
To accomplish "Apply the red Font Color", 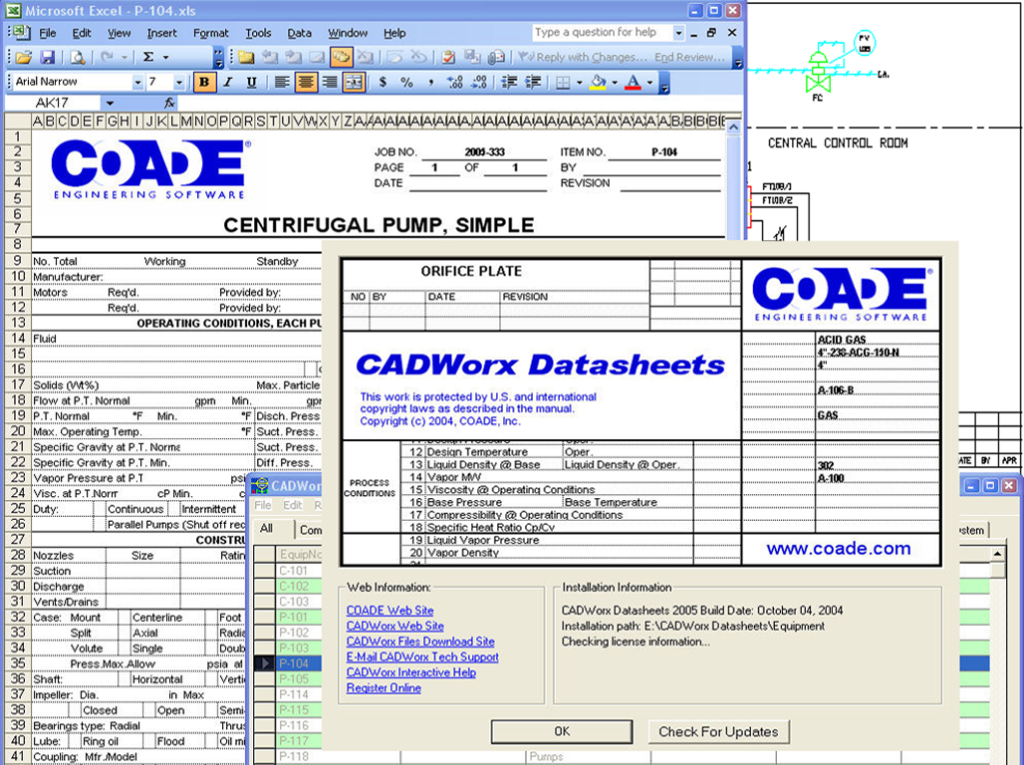I will point(633,82).
